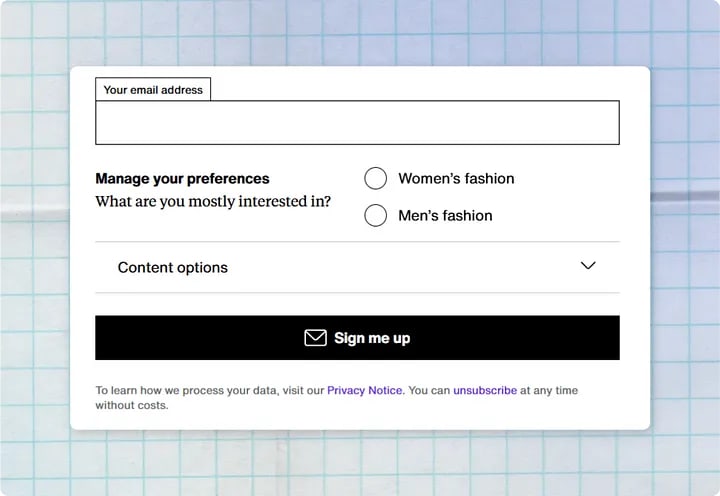Click the "Manage your preferences" heading
Screen dimensions: 720x496
tap(182, 179)
